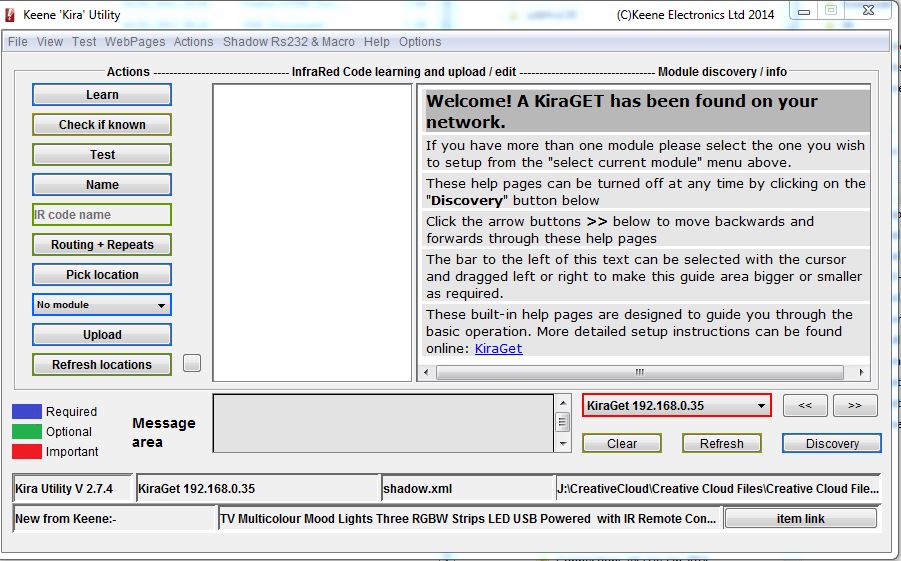Click the help panel horizontal scrollbar thumb

point(640,372)
